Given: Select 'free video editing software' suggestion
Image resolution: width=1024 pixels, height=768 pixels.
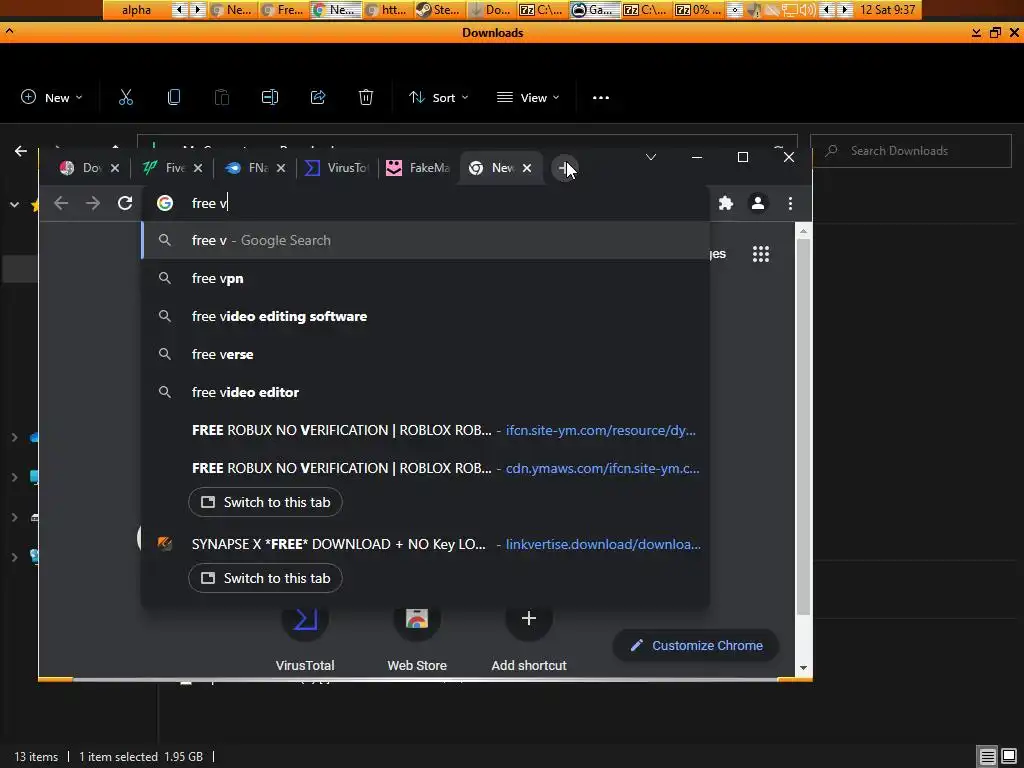Looking at the screenshot, I should [x=425, y=316].
